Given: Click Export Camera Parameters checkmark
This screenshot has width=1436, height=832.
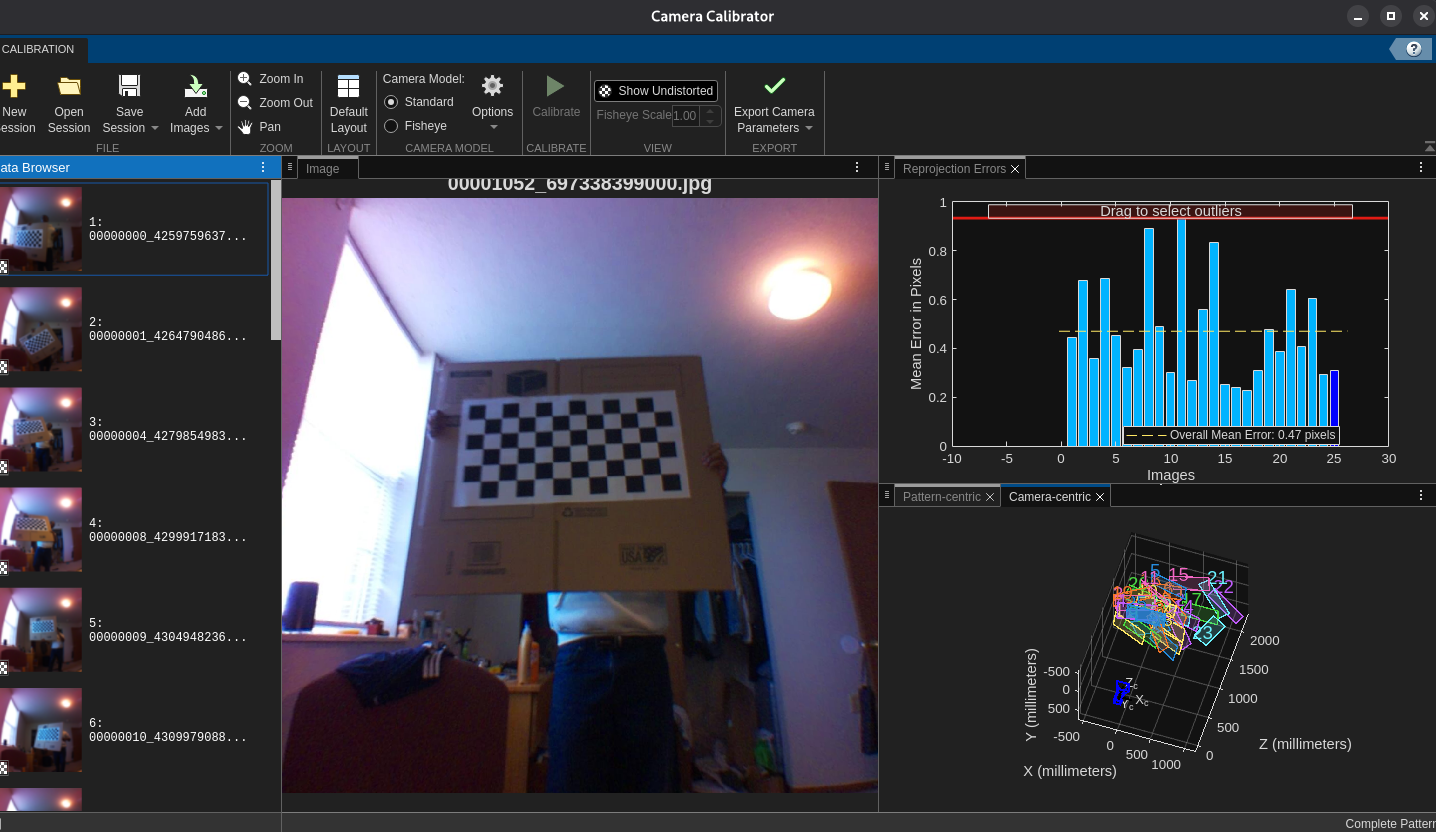Looking at the screenshot, I should coord(774,86).
